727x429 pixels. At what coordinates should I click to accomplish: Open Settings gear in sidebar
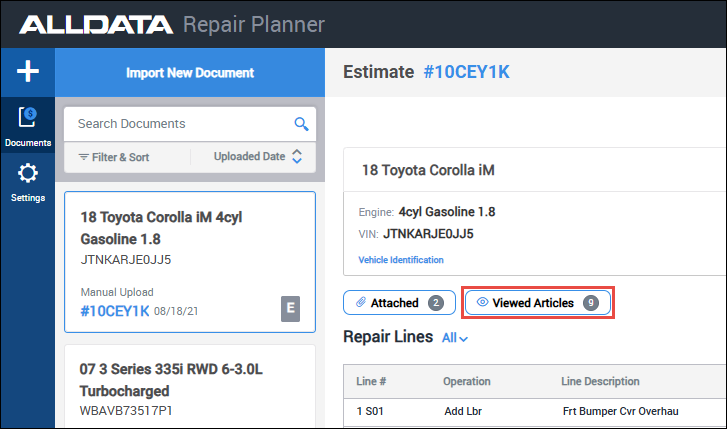click(x=27, y=181)
